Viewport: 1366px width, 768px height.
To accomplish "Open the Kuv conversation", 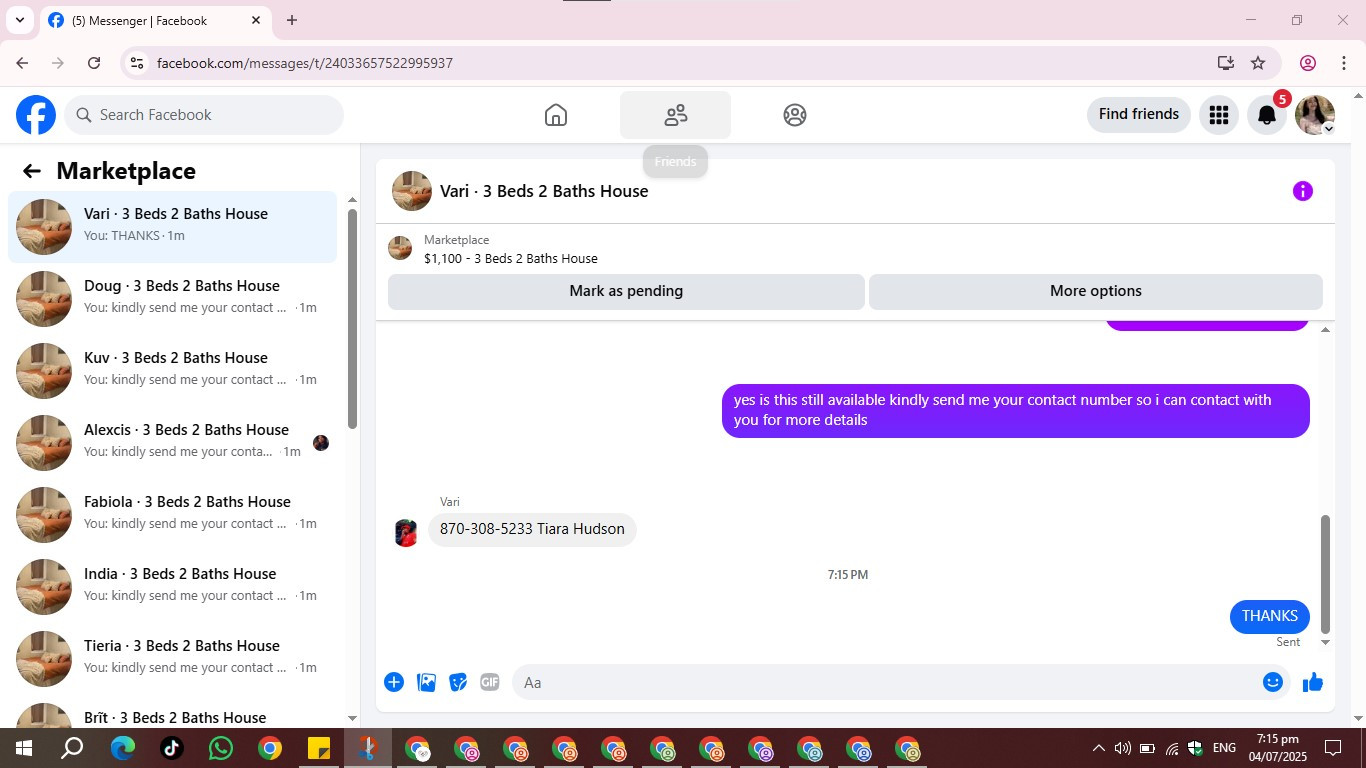I will coord(172,371).
